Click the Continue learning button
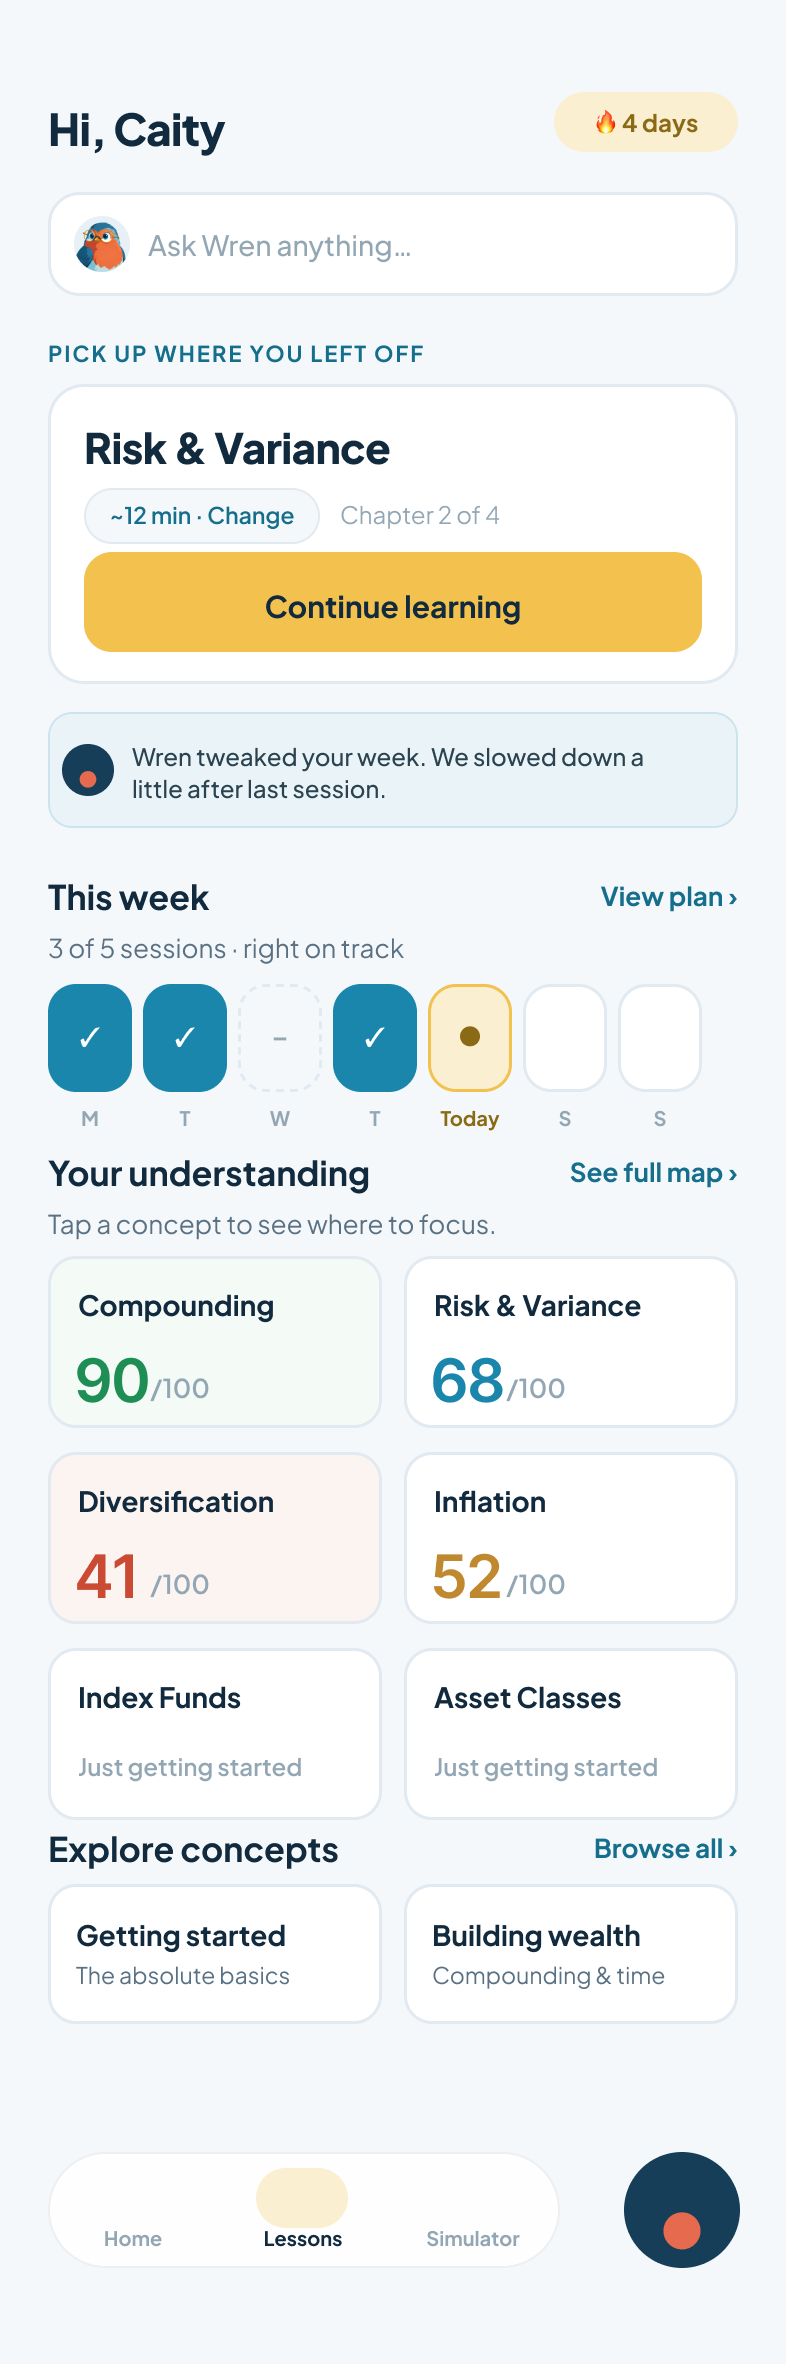Screen dimensions: 786x2364 click(393, 602)
